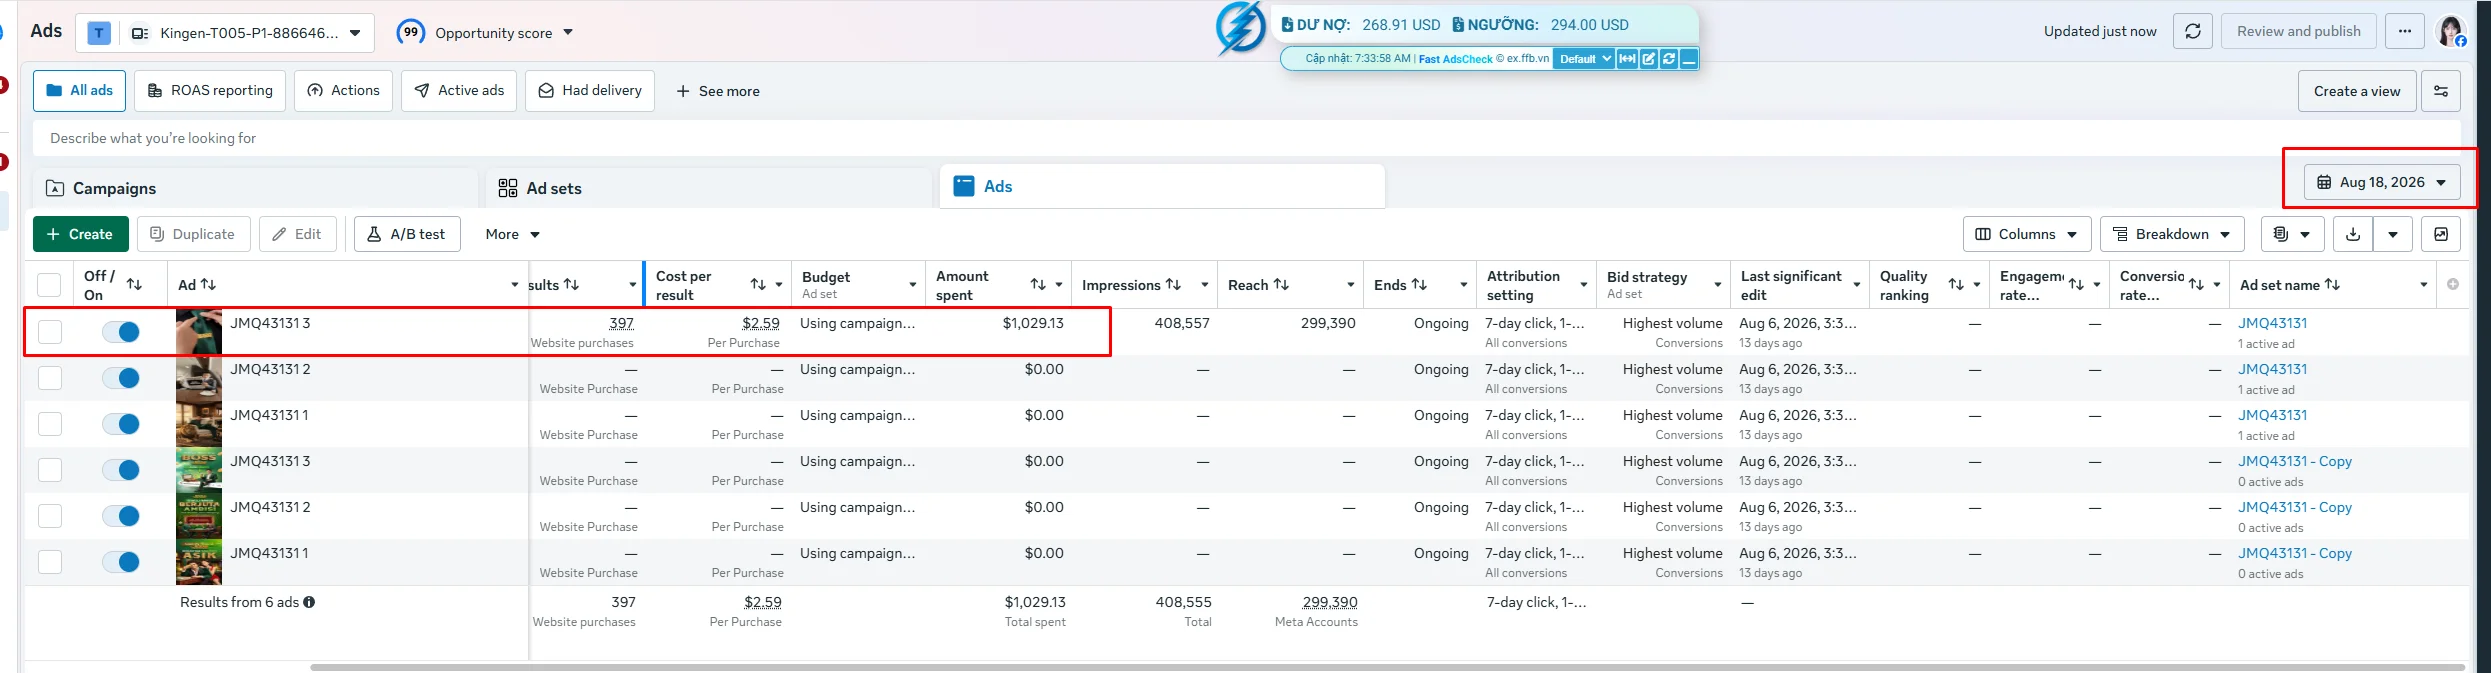
Task: Open the Aug 18, 2026 date picker
Action: [x=2381, y=182]
